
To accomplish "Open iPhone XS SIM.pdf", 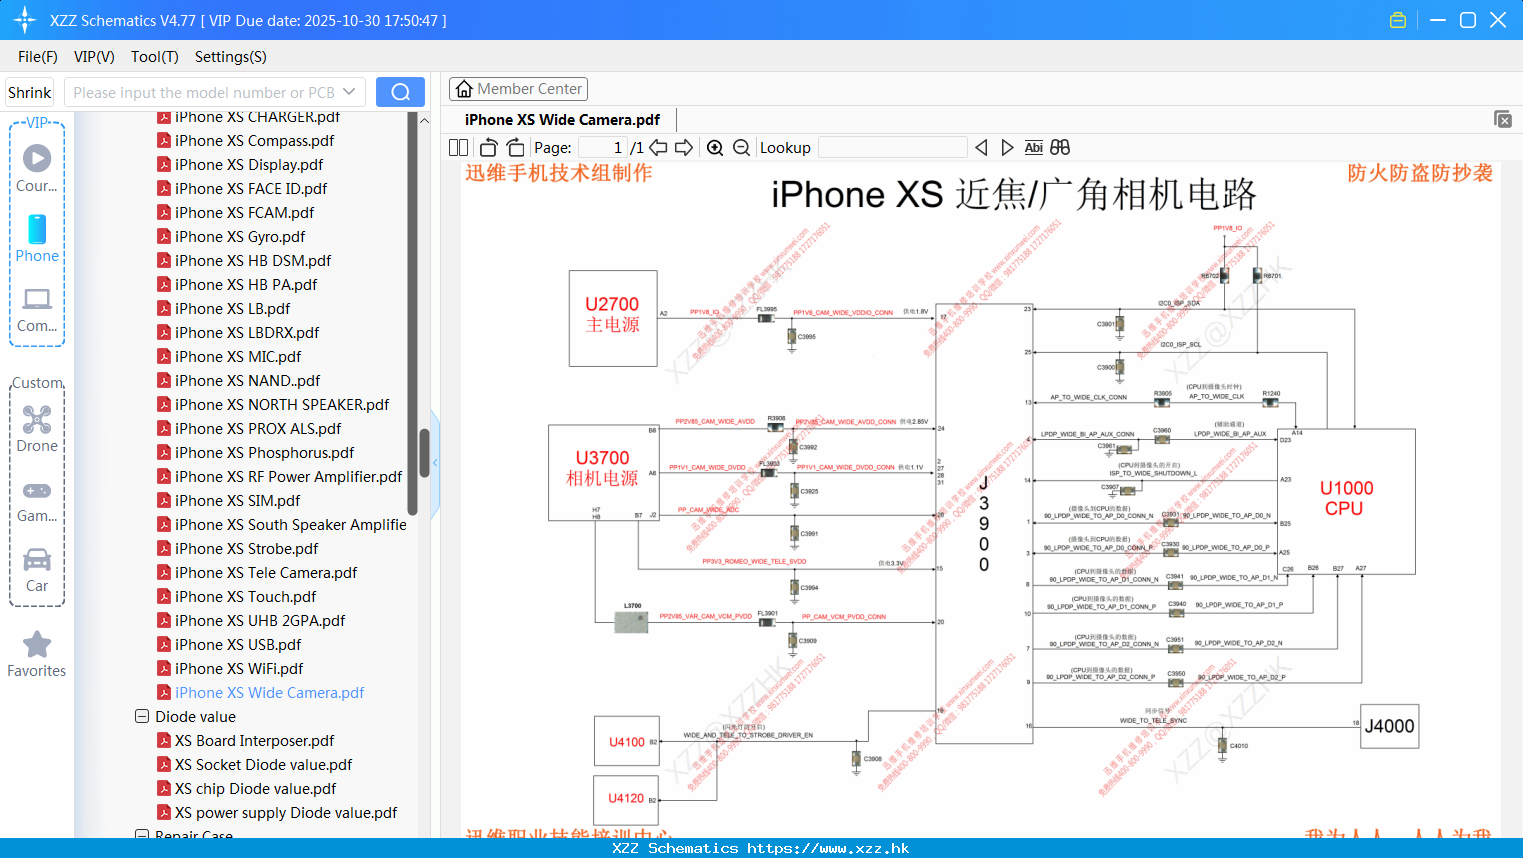I will [237, 501].
